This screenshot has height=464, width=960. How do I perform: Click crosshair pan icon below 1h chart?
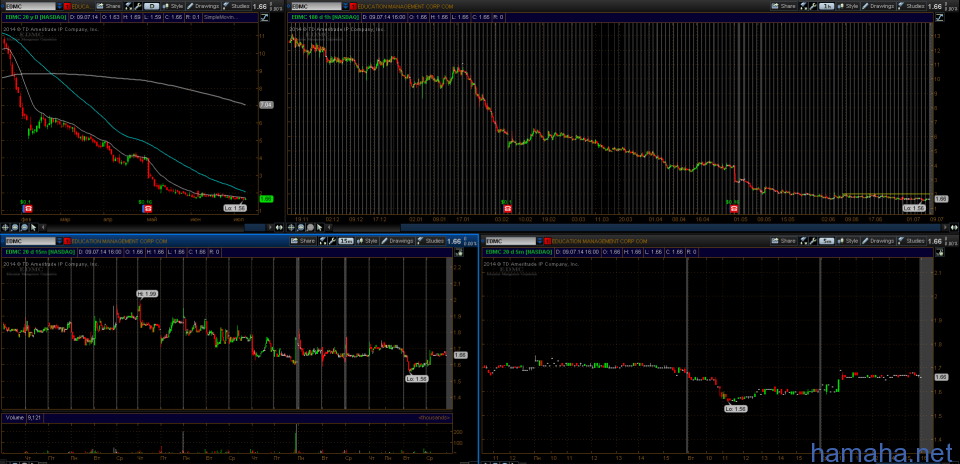[291, 227]
